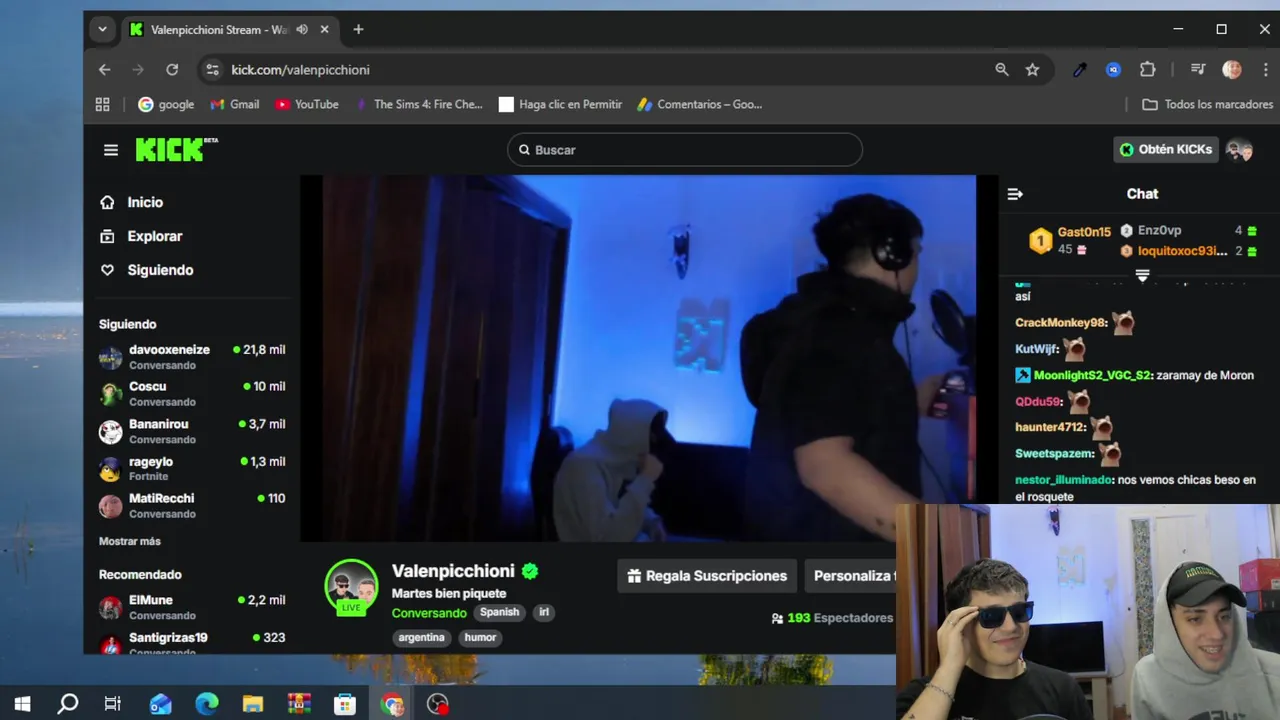This screenshot has width=1280, height=720.
Task: Click the address bar URL
Action: coord(300,70)
